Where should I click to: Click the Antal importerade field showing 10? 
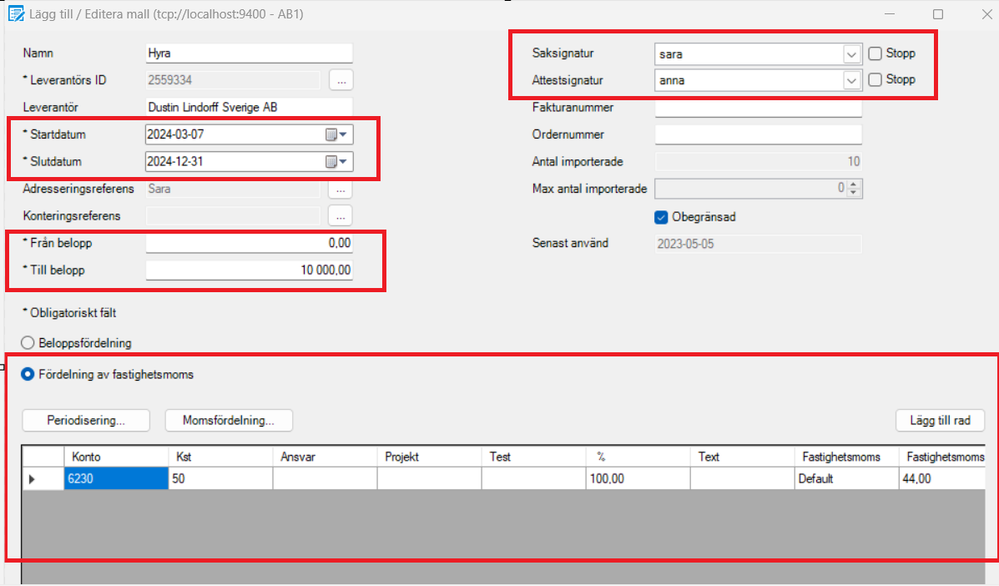click(x=758, y=162)
